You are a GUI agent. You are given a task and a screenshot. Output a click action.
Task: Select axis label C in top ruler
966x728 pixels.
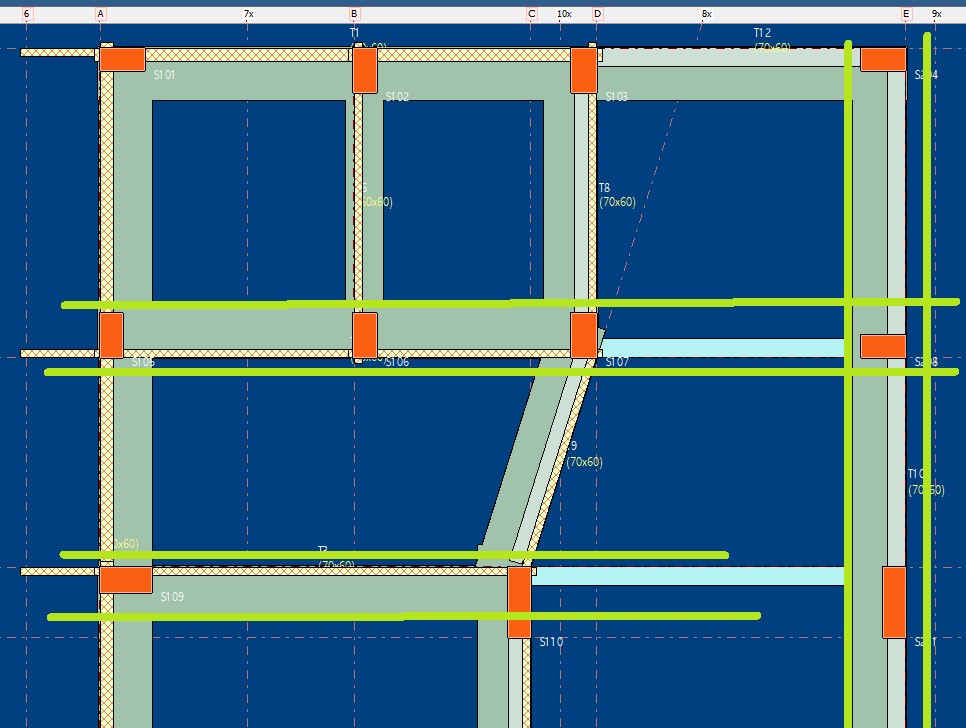tap(532, 14)
